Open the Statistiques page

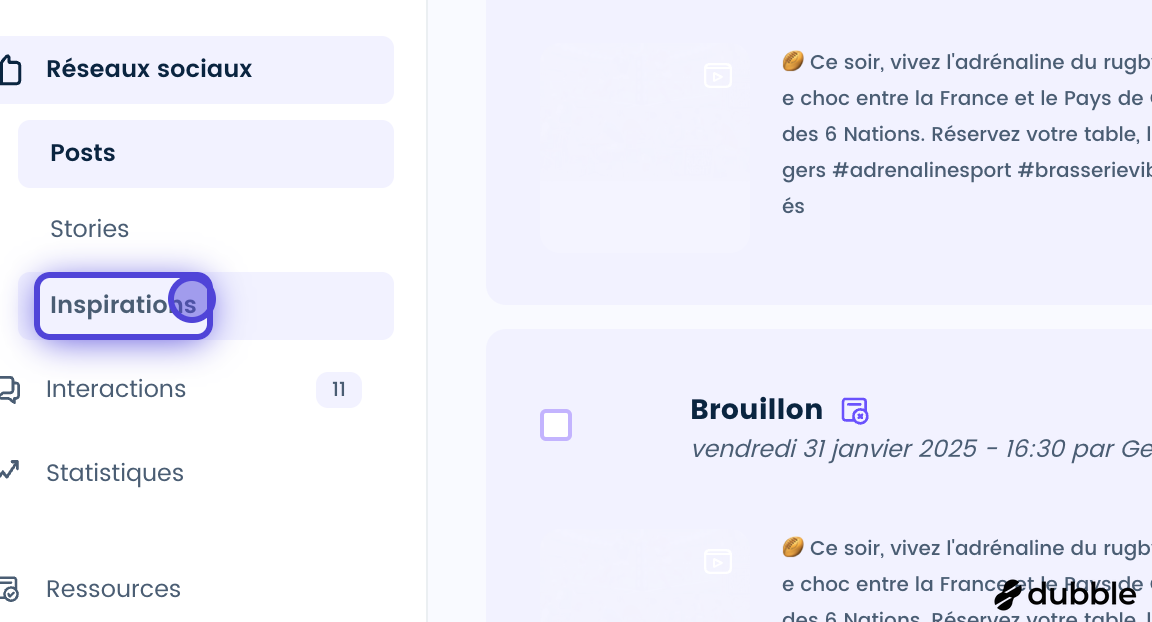(x=115, y=473)
